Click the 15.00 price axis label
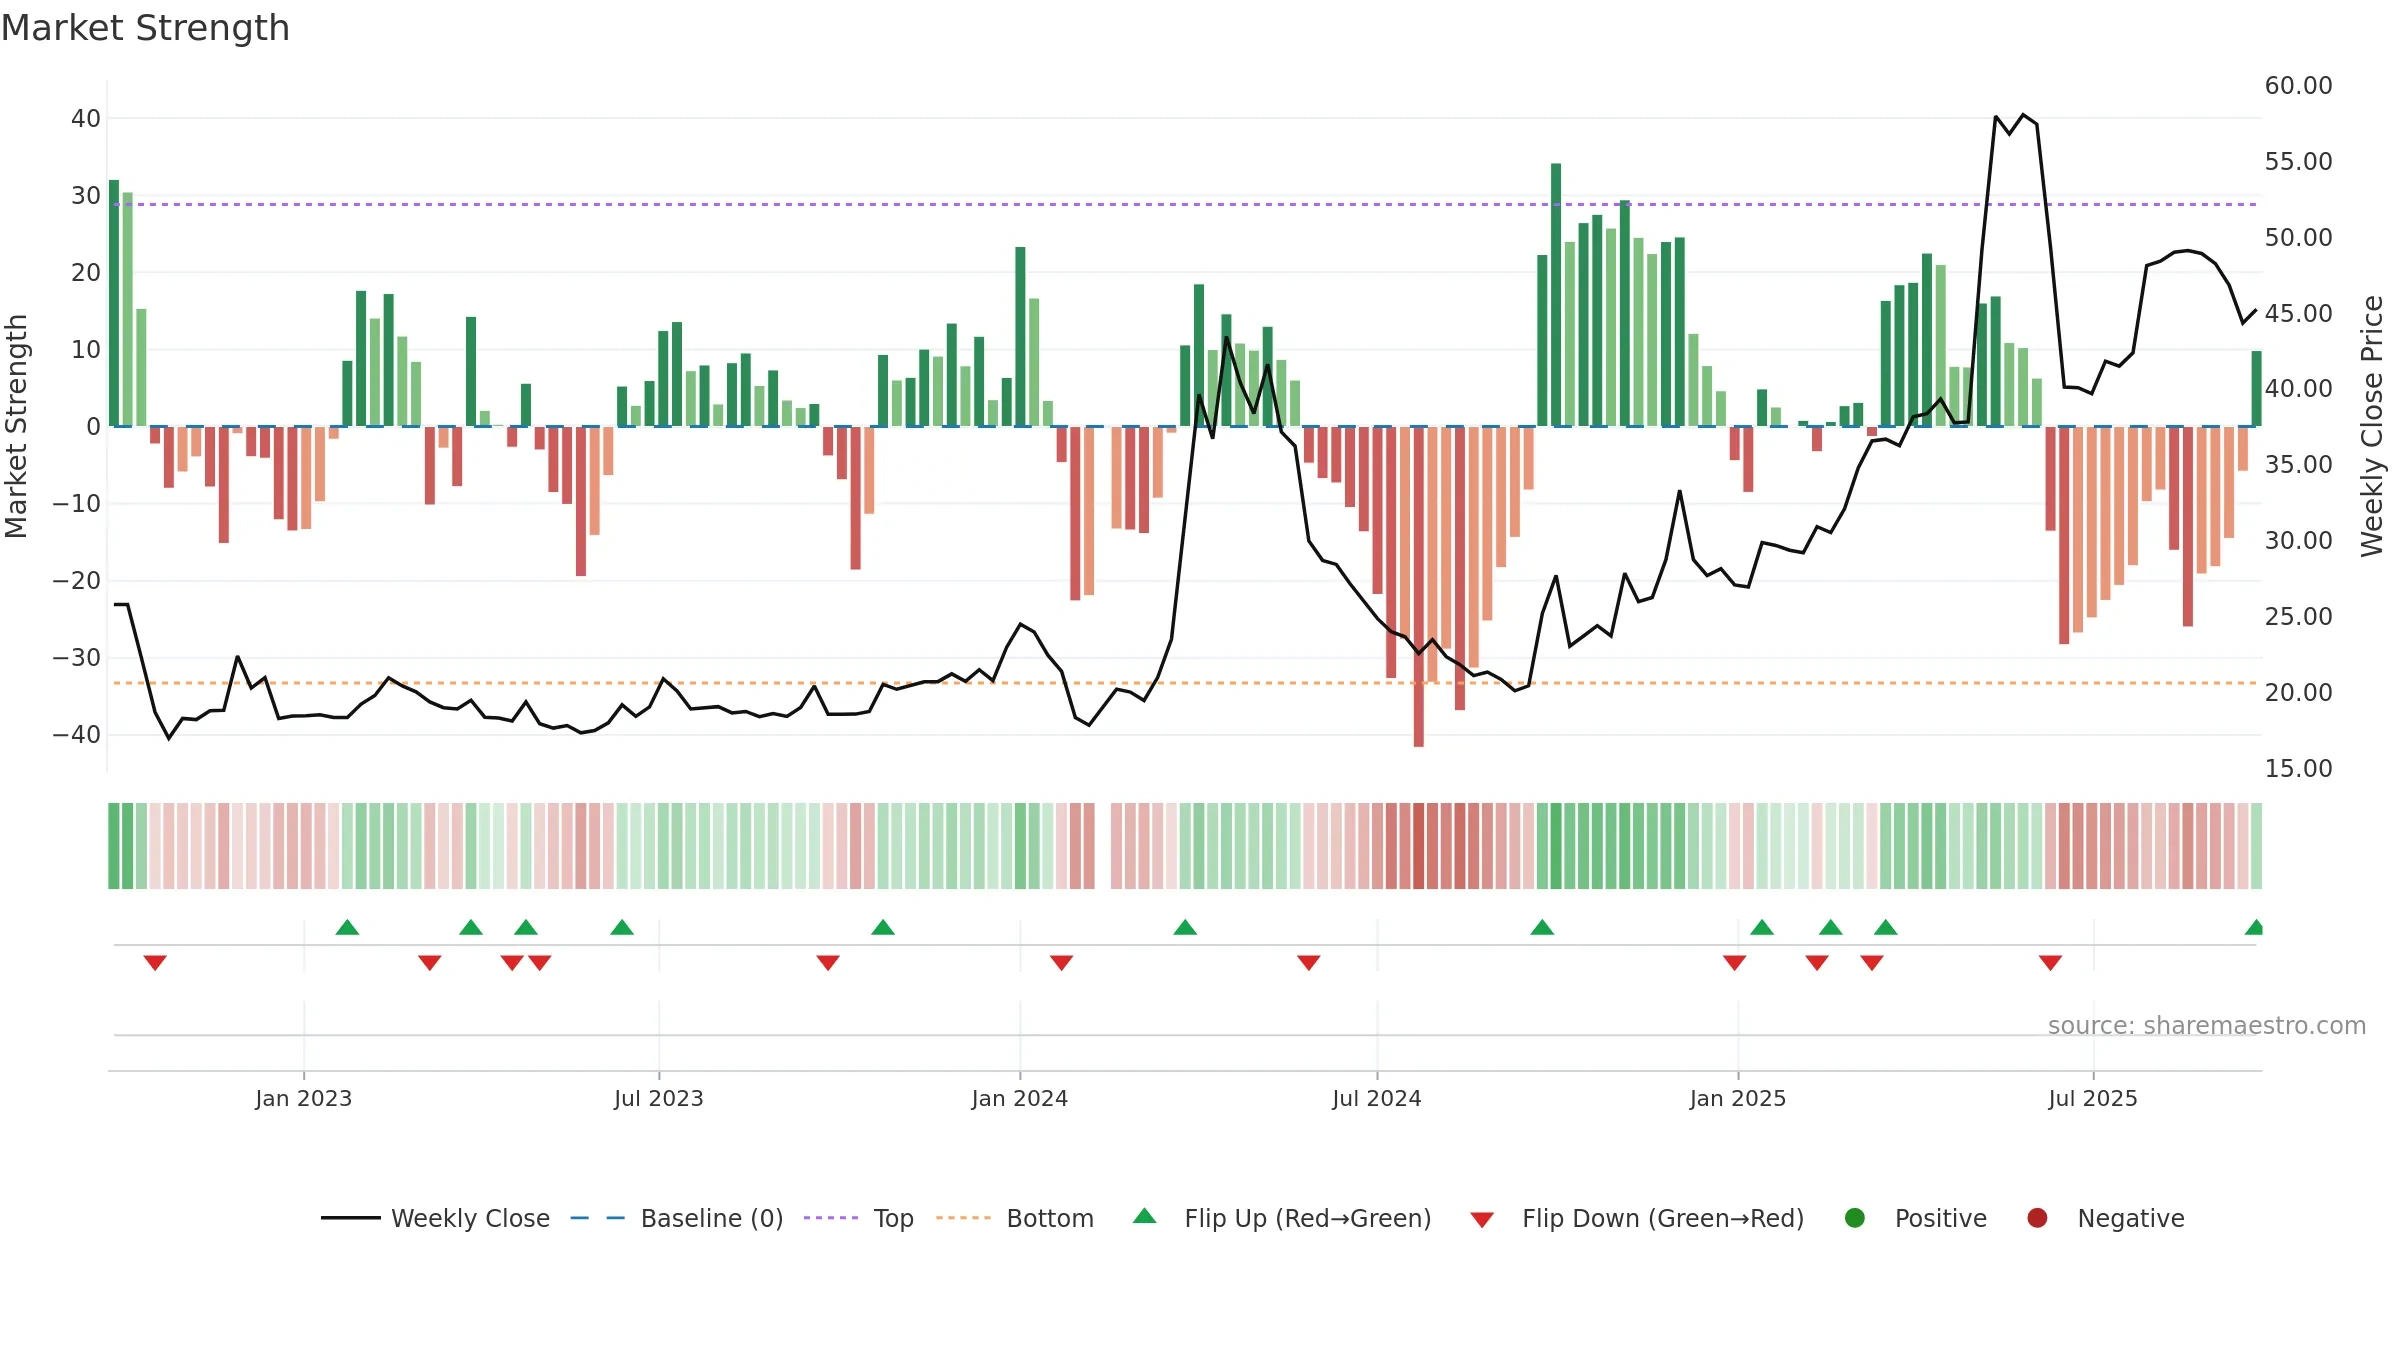 tap(2299, 768)
